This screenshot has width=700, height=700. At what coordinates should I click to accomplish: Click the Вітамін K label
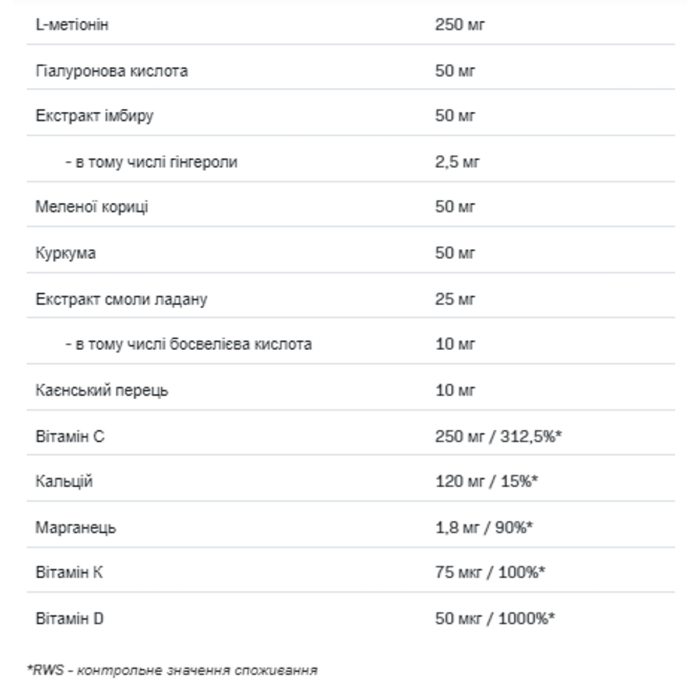(x=69, y=572)
